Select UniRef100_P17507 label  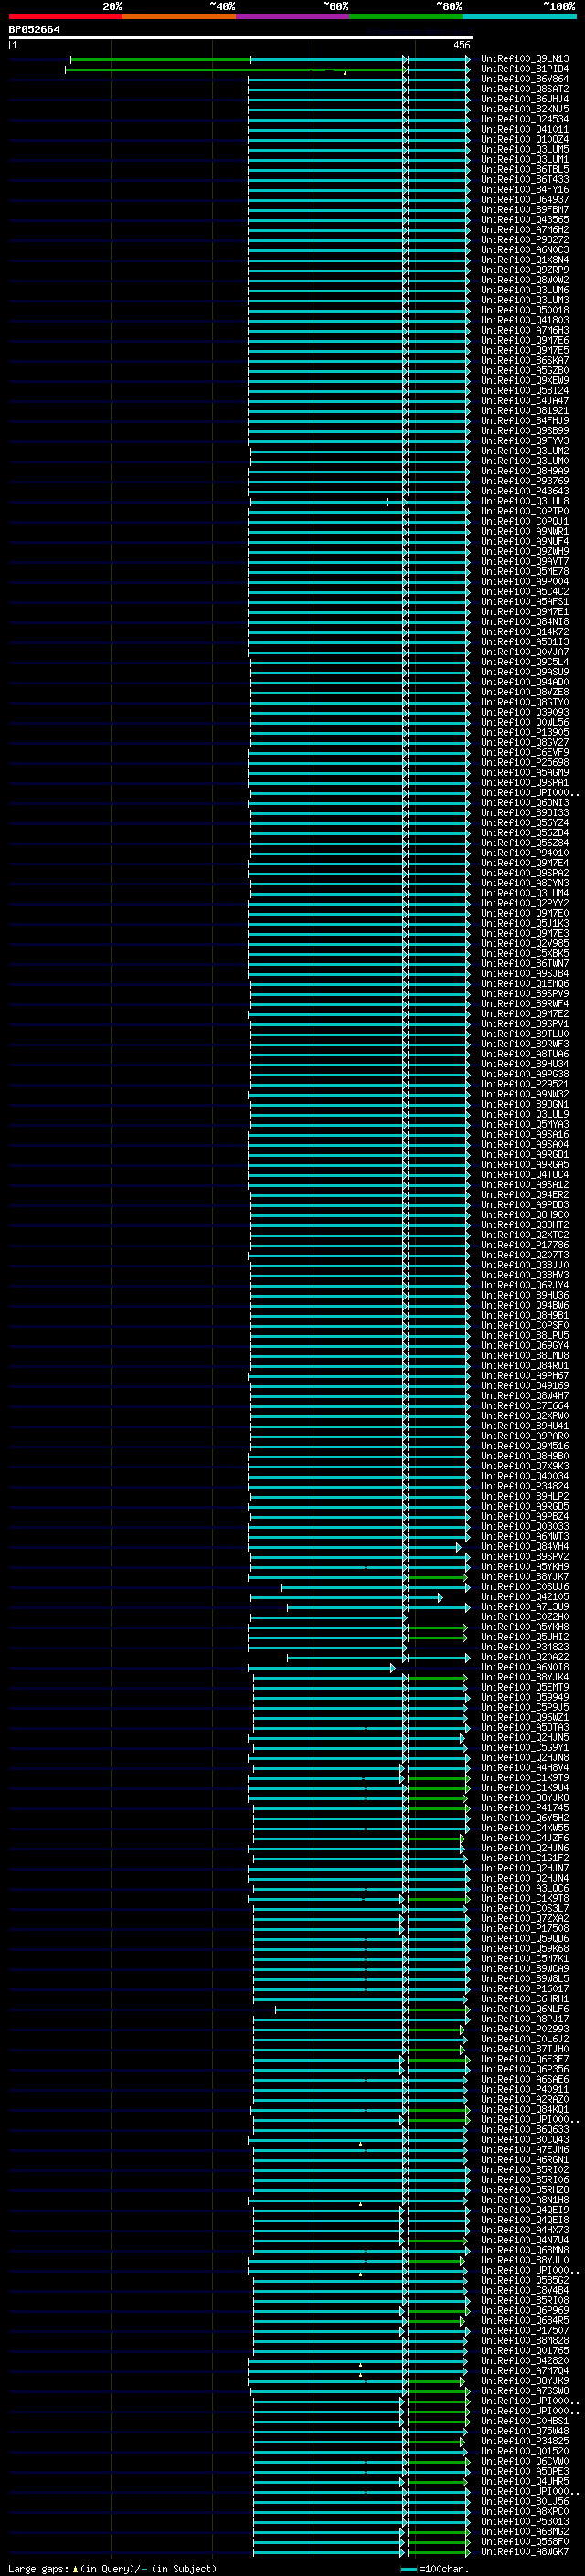point(524,2330)
